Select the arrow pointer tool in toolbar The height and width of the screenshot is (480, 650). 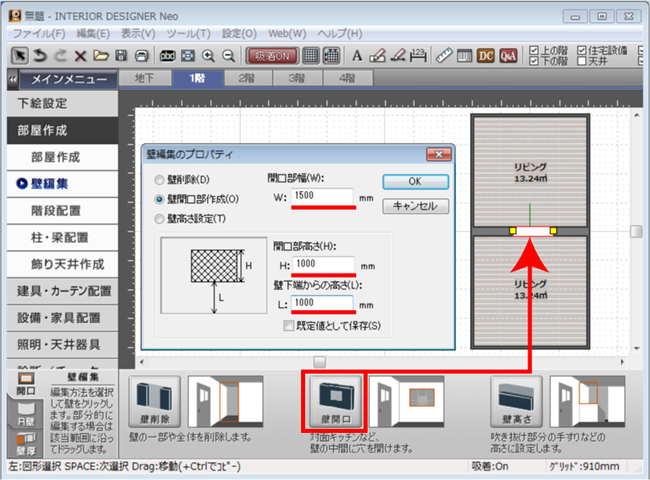[19, 55]
